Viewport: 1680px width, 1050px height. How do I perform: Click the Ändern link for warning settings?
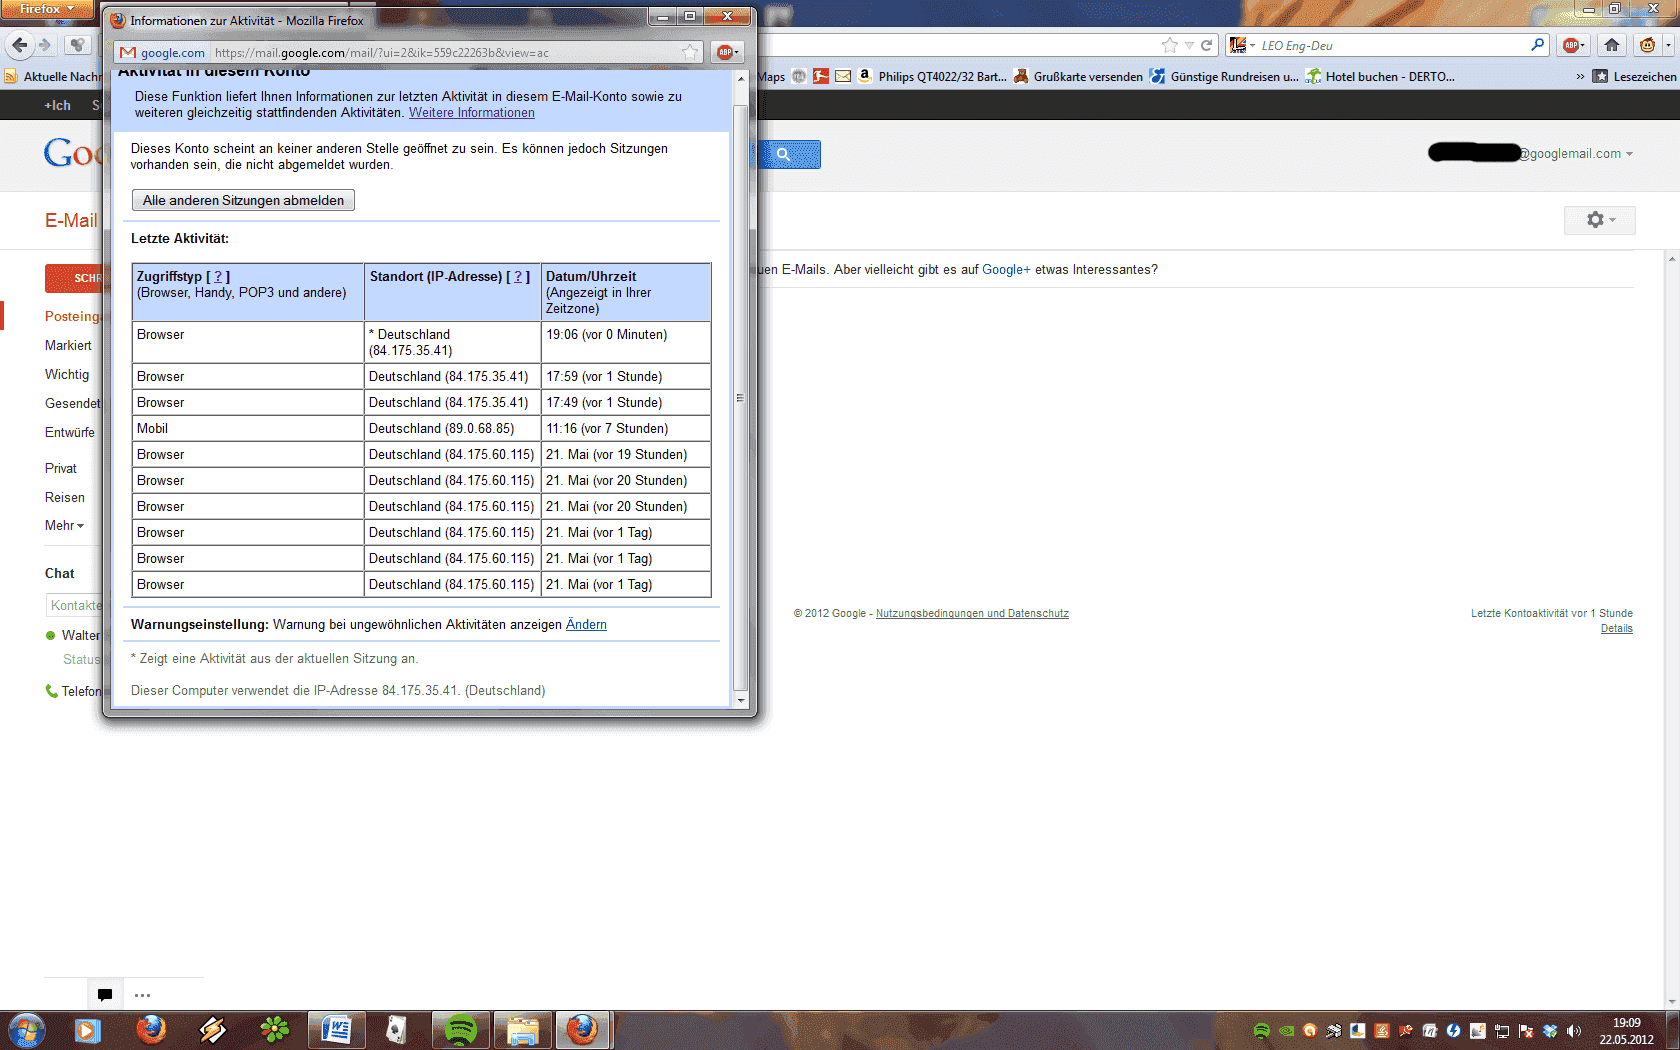(586, 625)
